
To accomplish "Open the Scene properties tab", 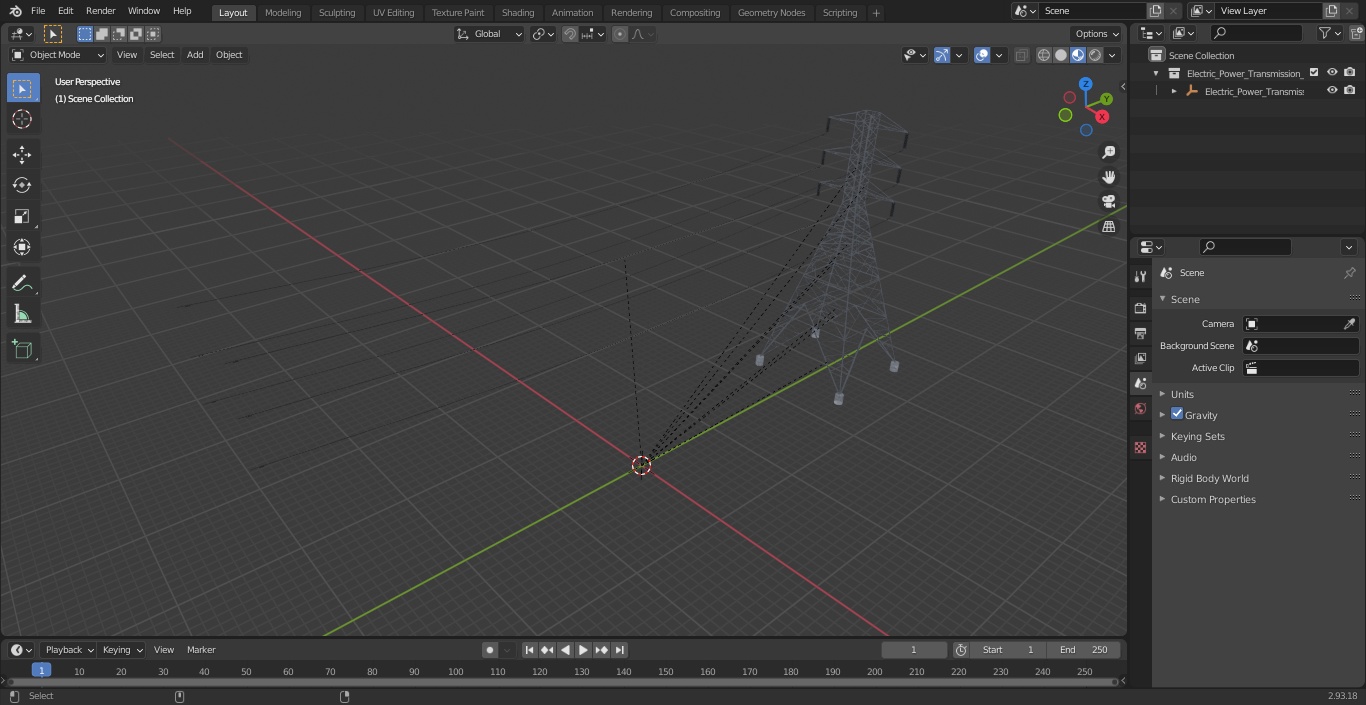I will click(x=1140, y=383).
